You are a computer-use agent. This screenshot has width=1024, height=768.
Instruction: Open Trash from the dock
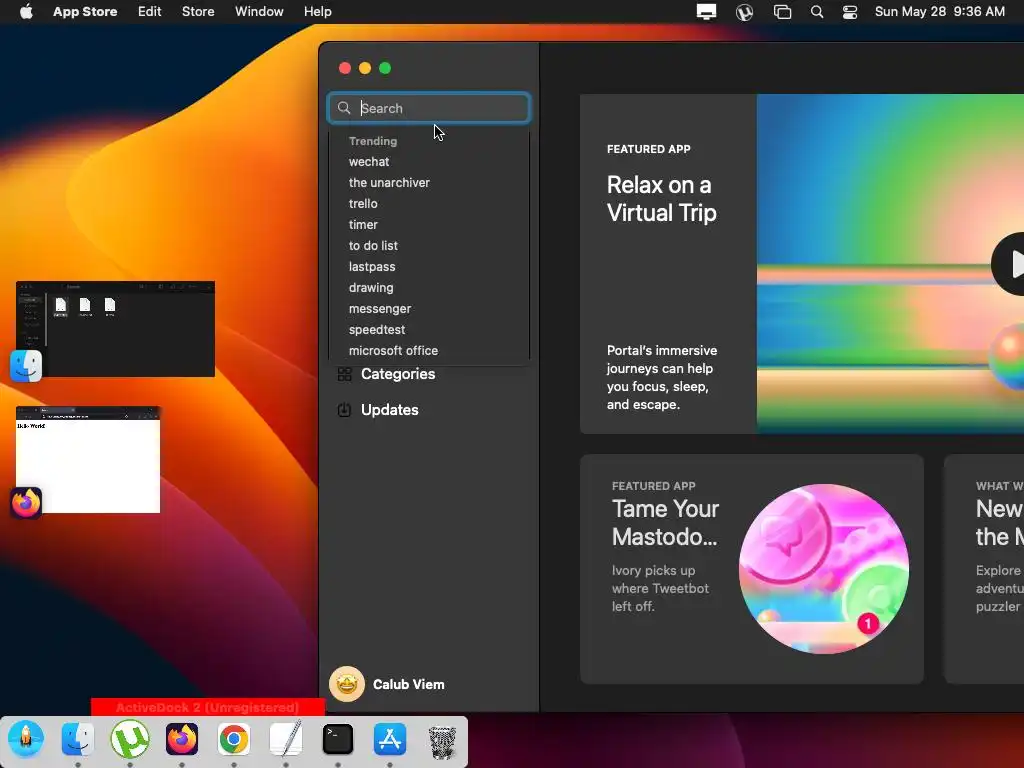(x=442, y=741)
